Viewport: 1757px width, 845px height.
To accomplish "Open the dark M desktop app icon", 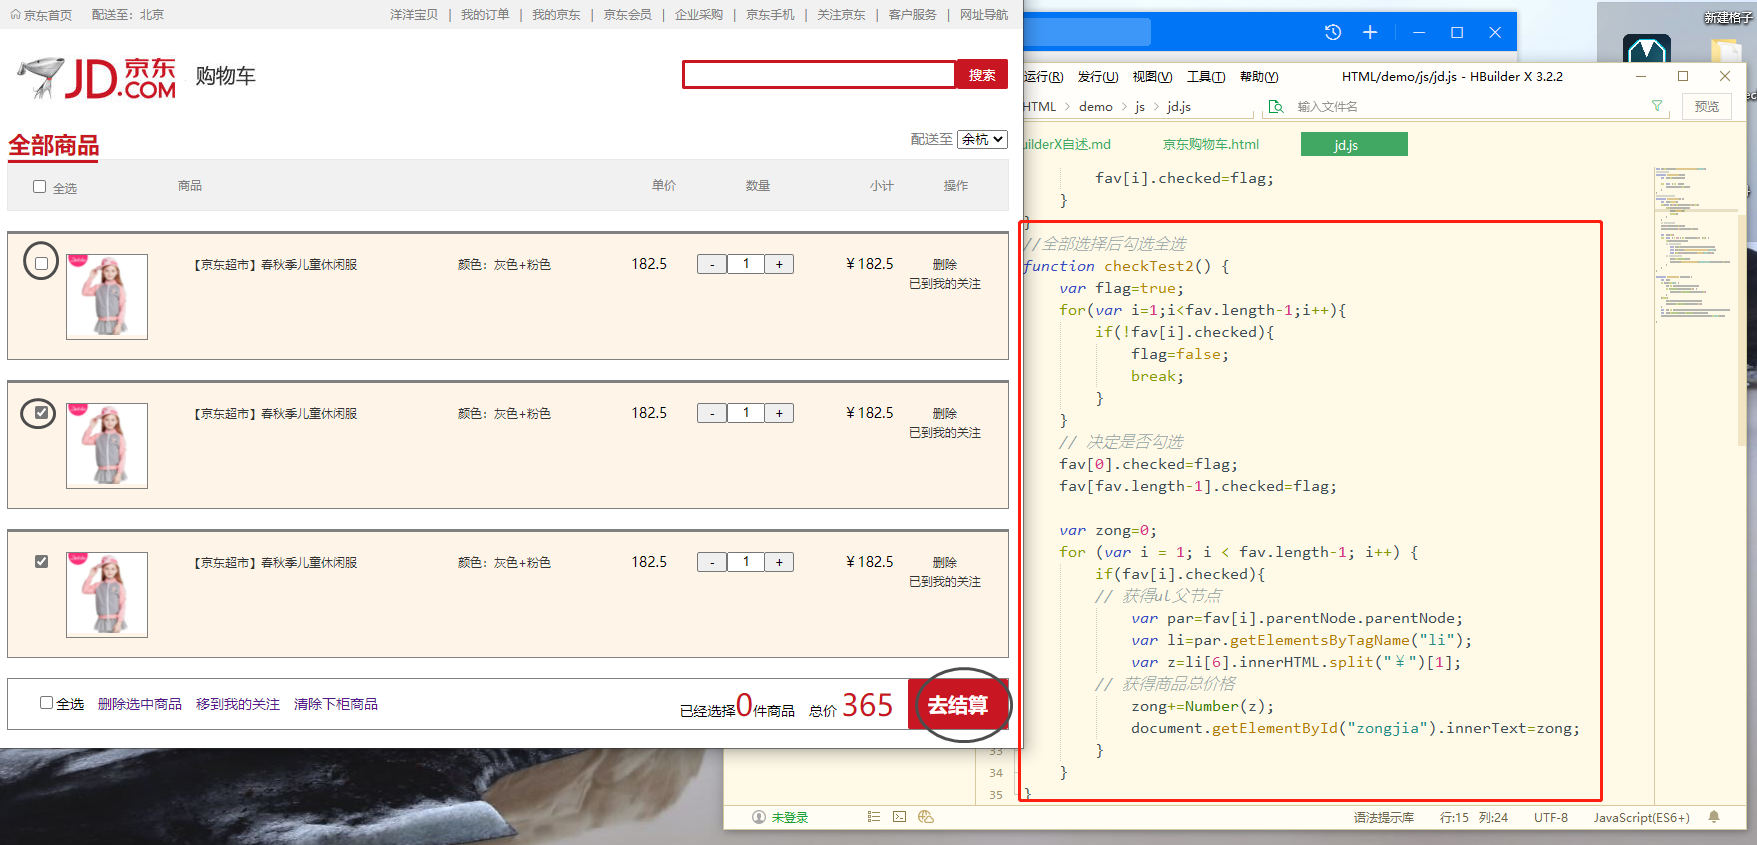I will coord(1647,50).
